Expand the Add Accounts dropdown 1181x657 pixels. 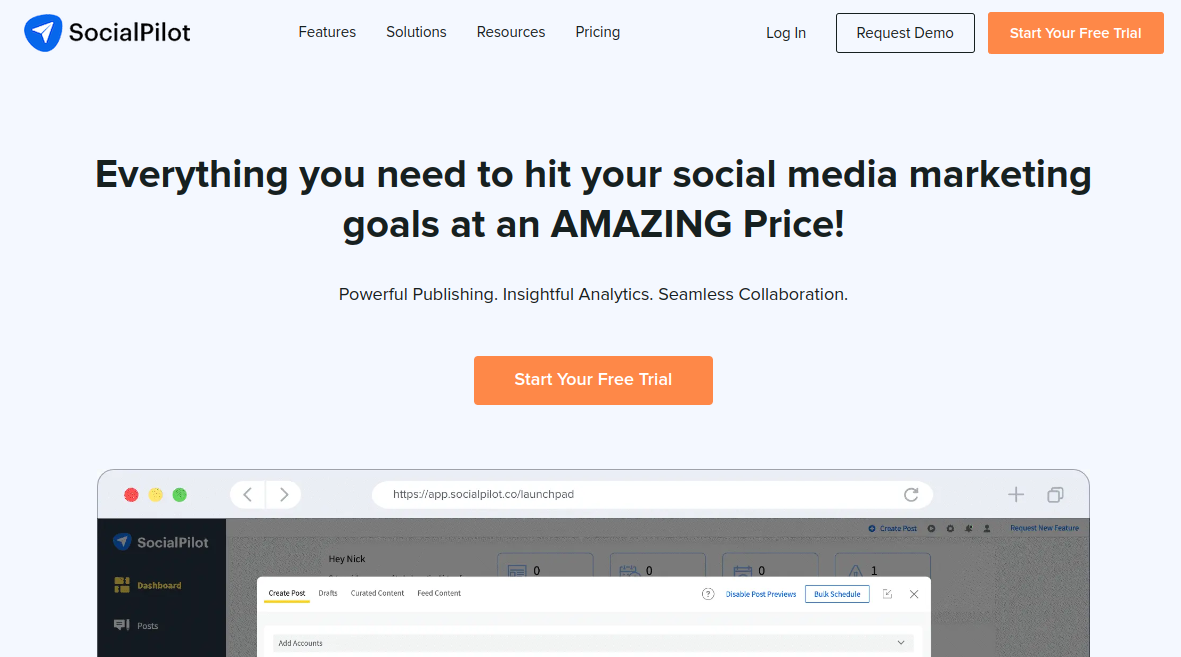click(900, 643)
